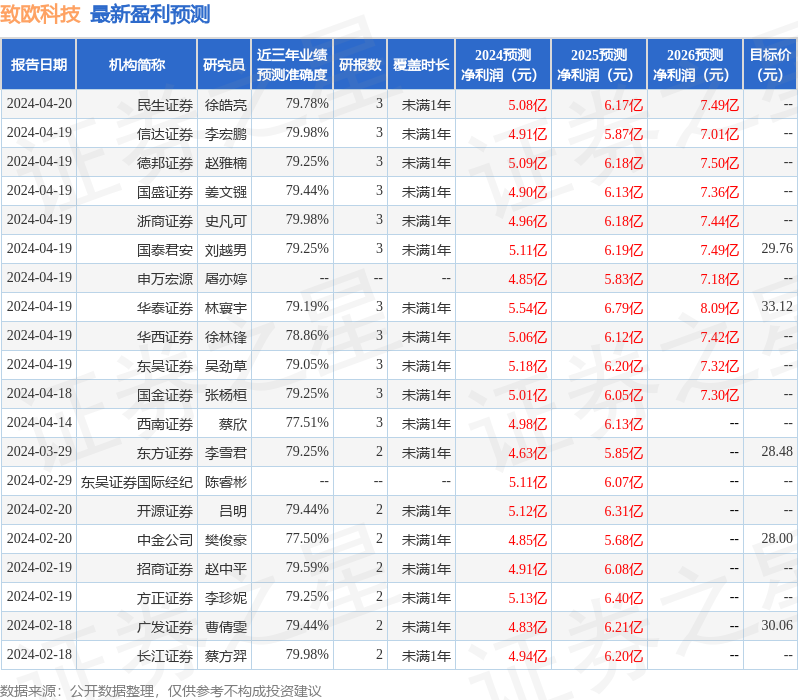The width and height of the screenshot is (798, 700).
Task: Click accuracy value 77.51%
Action: (307, 423)
